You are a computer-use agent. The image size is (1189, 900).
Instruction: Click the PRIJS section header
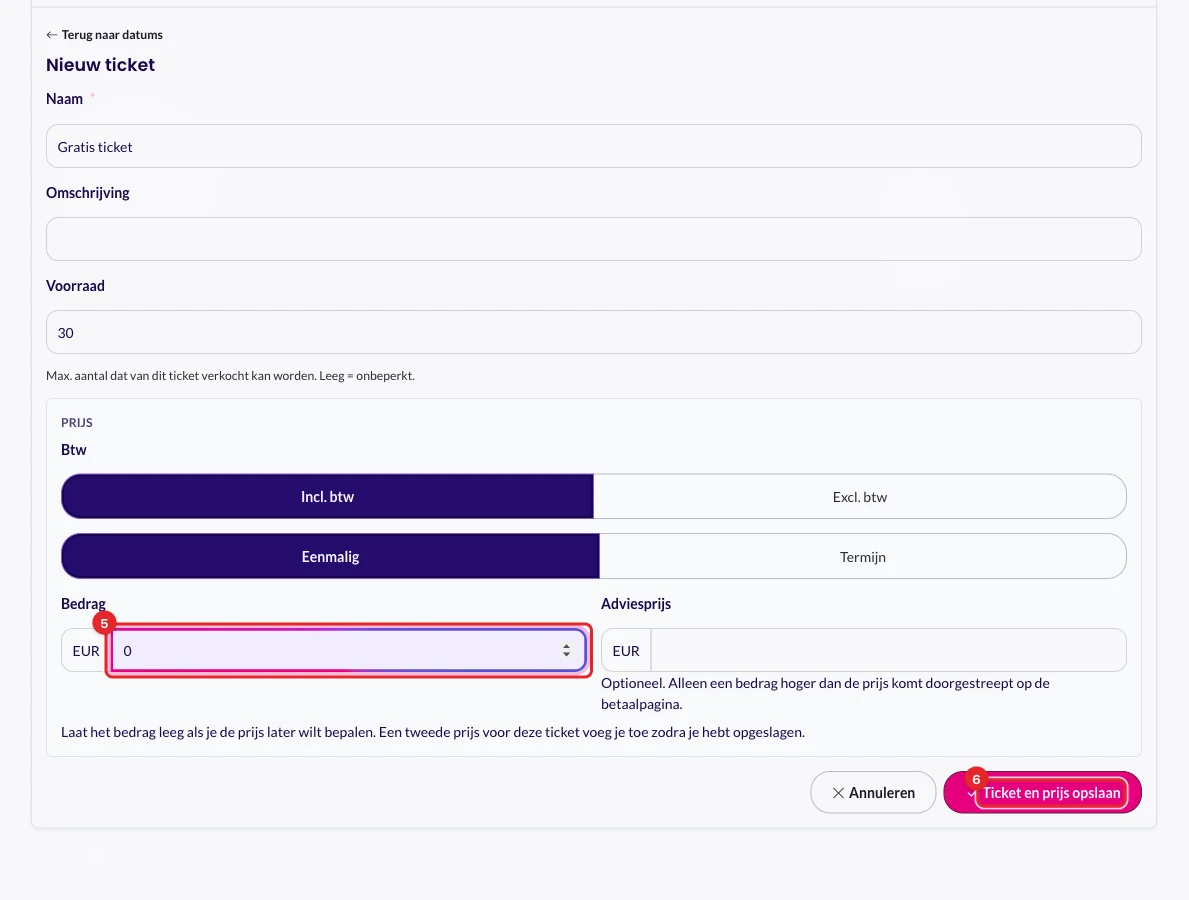click(x=77, y=422)
